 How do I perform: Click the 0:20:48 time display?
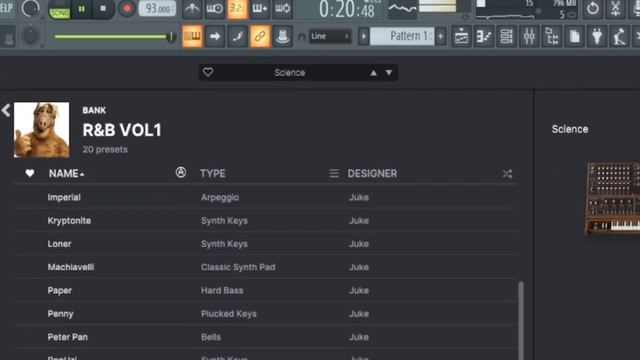(x=346, y=10)
